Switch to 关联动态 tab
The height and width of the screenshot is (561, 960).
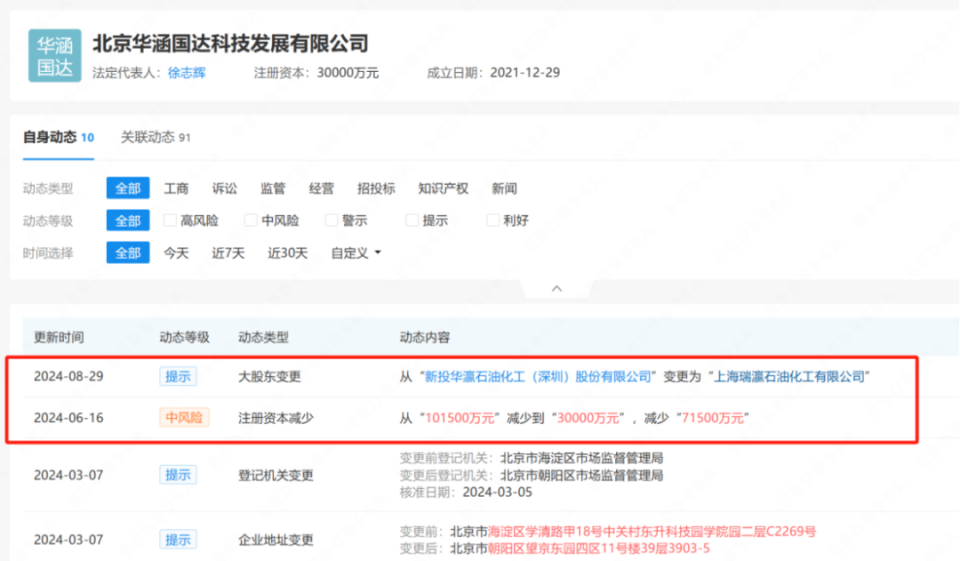pyautogui.click(x=156, y=137)
